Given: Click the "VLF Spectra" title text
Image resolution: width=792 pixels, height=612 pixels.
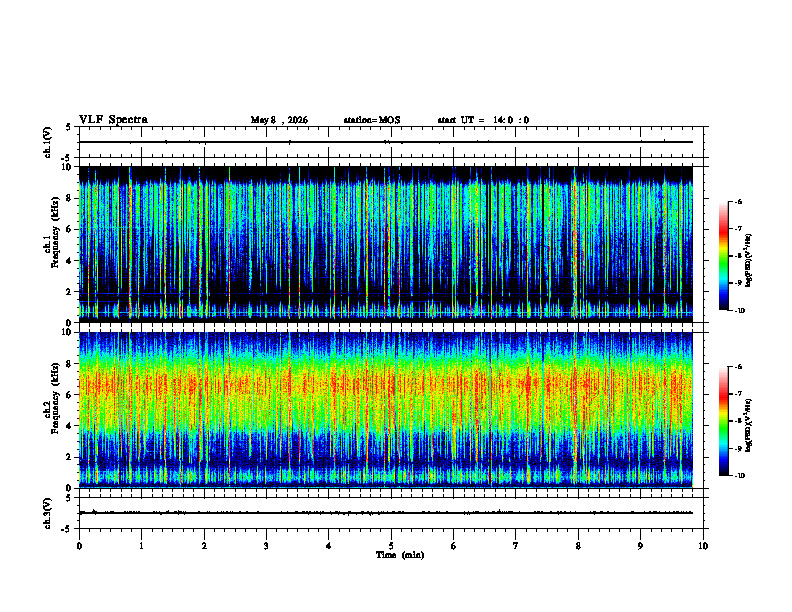Looking at the screenshot, I should [x=113, y=120].
